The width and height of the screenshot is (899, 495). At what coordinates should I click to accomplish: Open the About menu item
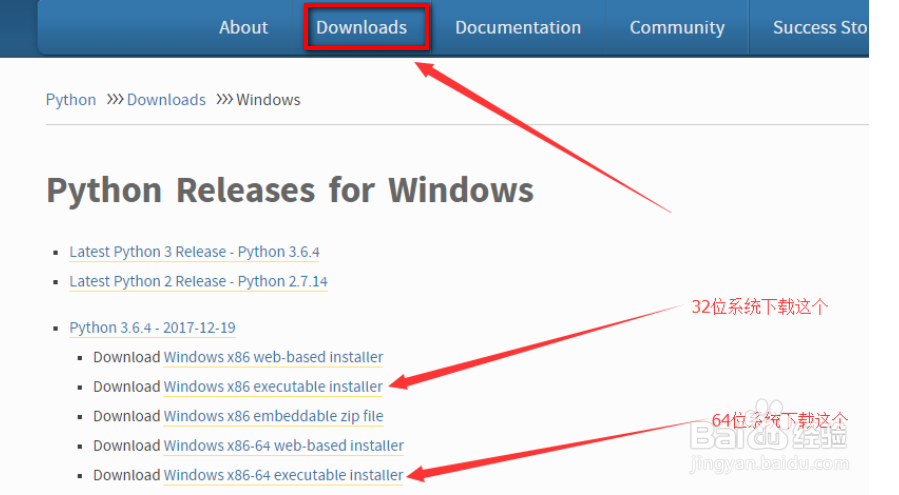tap(243, 27)
